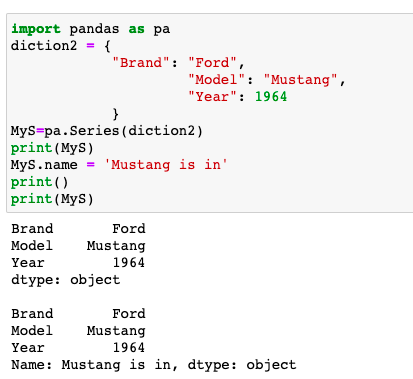Click the final 'print(MyS)' line of the cell
Viewport: 413px width, 379px height.
[52, 199]
